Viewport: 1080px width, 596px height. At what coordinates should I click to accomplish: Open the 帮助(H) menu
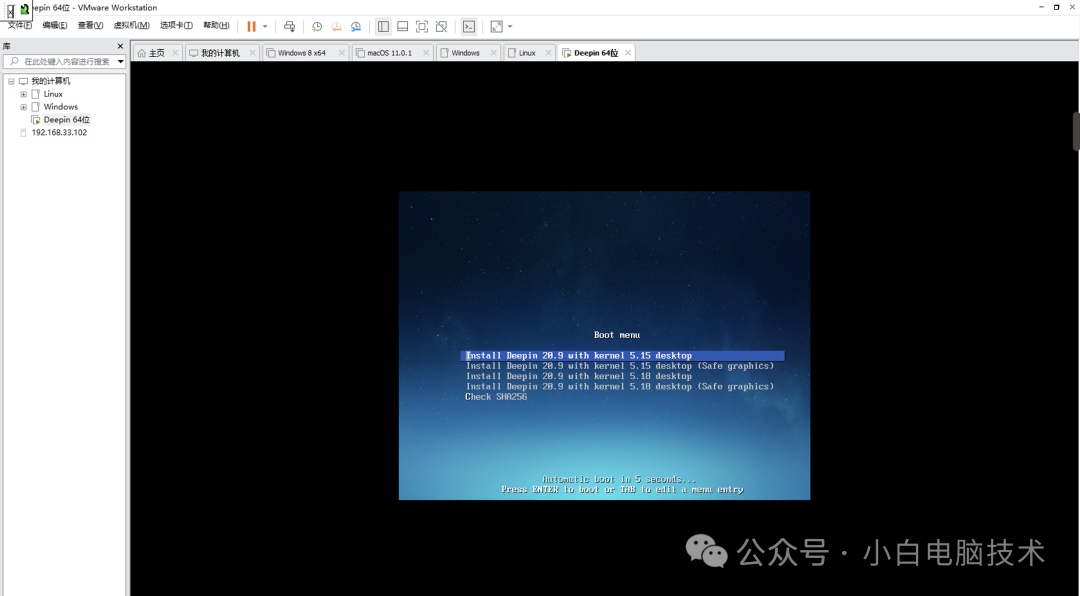(216, 25)
